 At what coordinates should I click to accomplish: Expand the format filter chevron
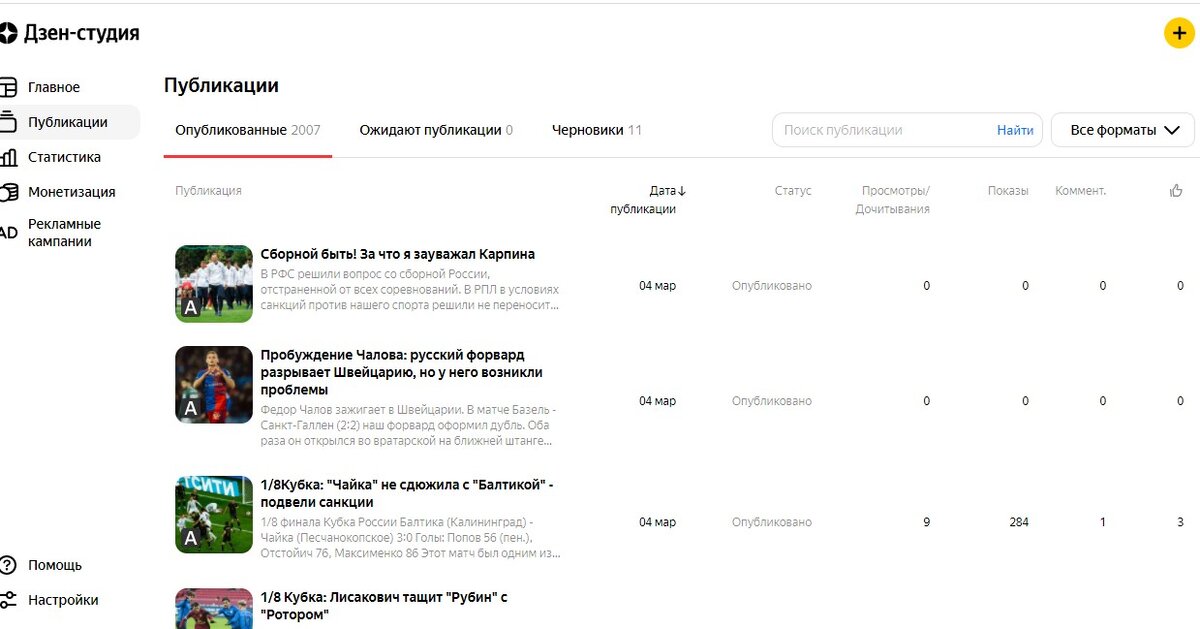(x=1172, y=130)
